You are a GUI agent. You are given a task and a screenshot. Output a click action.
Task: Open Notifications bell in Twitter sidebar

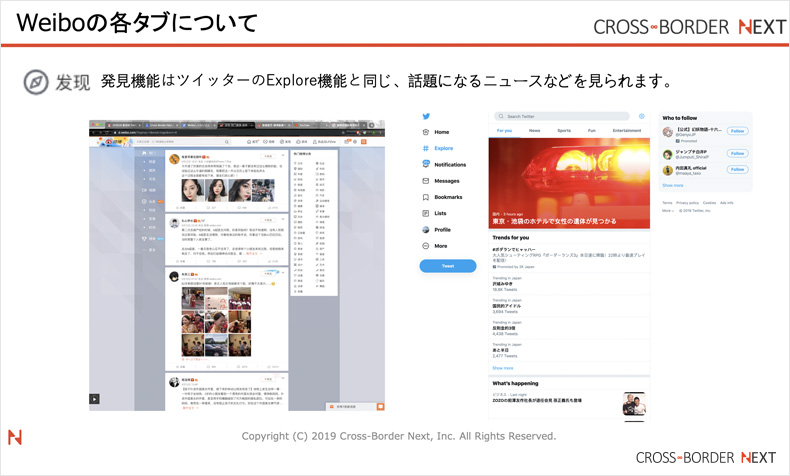[x=444, y=165]
